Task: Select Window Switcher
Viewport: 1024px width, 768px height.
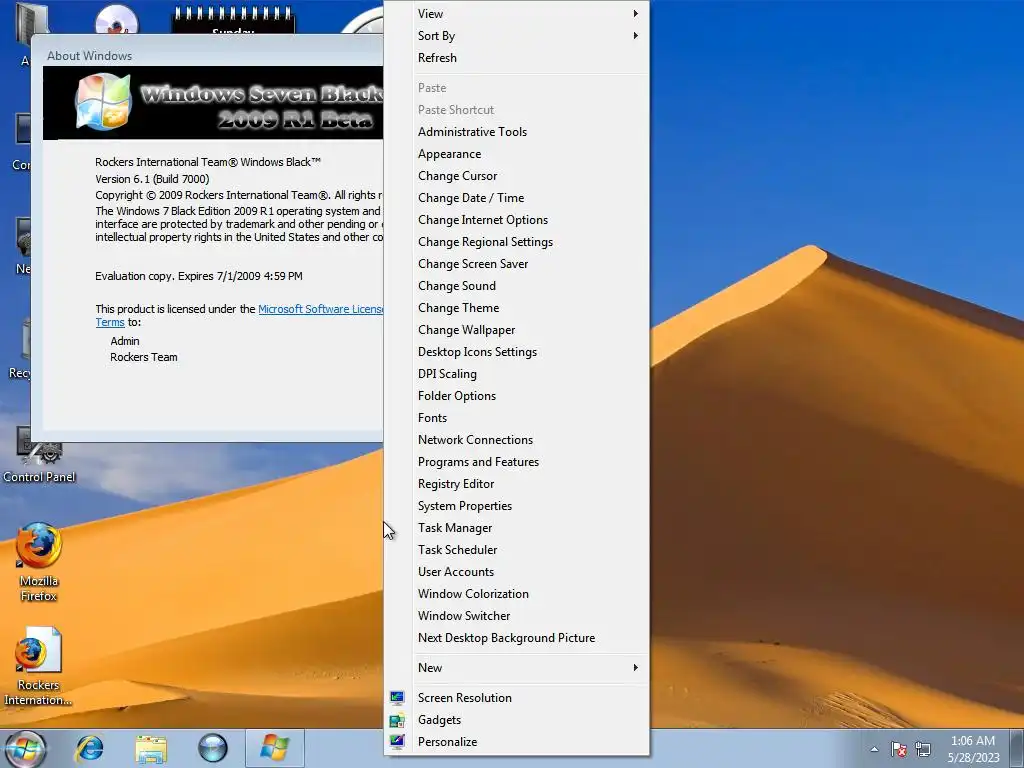Action: point(517,616)
